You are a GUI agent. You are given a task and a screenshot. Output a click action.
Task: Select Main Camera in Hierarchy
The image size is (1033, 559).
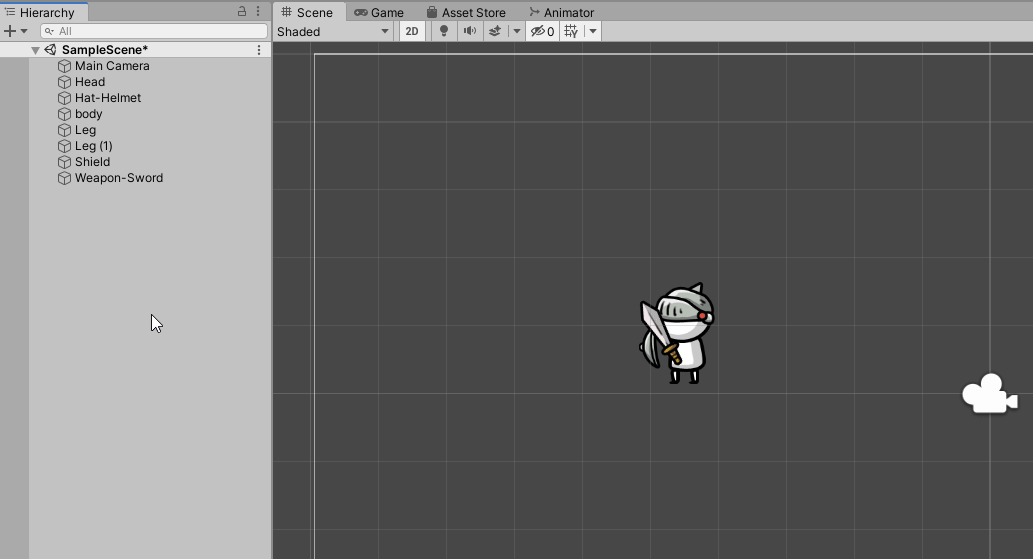[112, 66]
